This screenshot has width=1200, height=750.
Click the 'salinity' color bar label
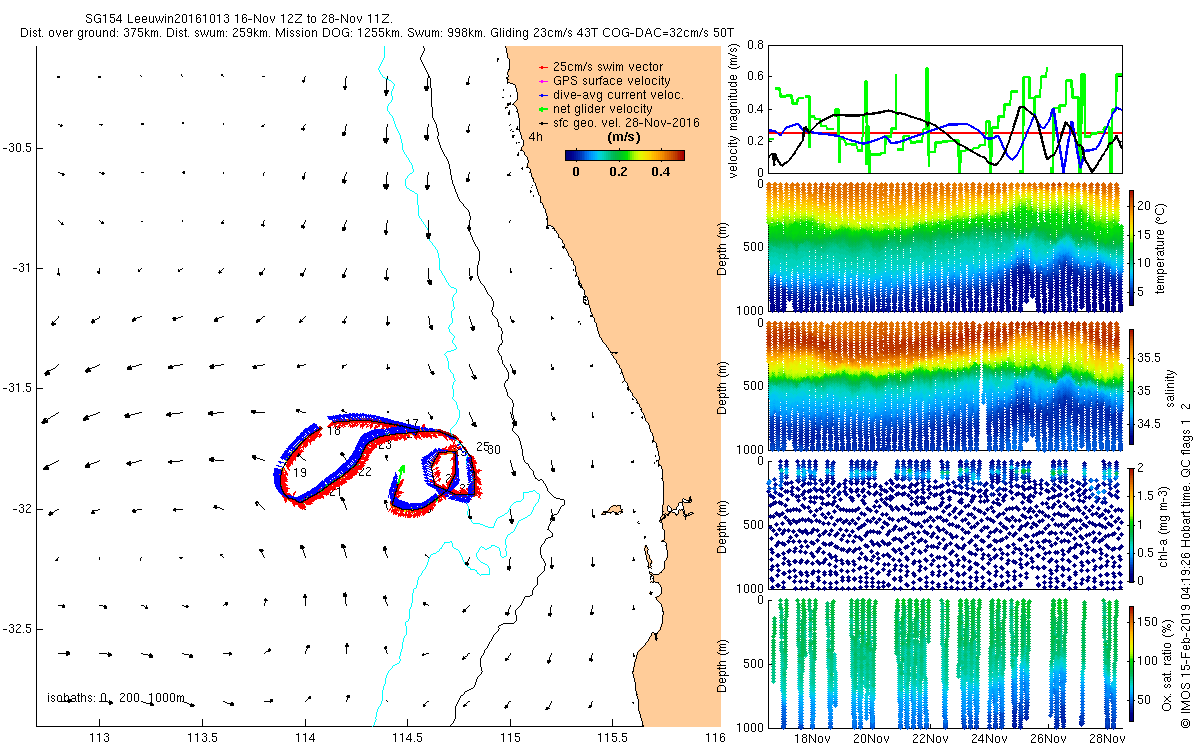click(x=1170, y=388)
